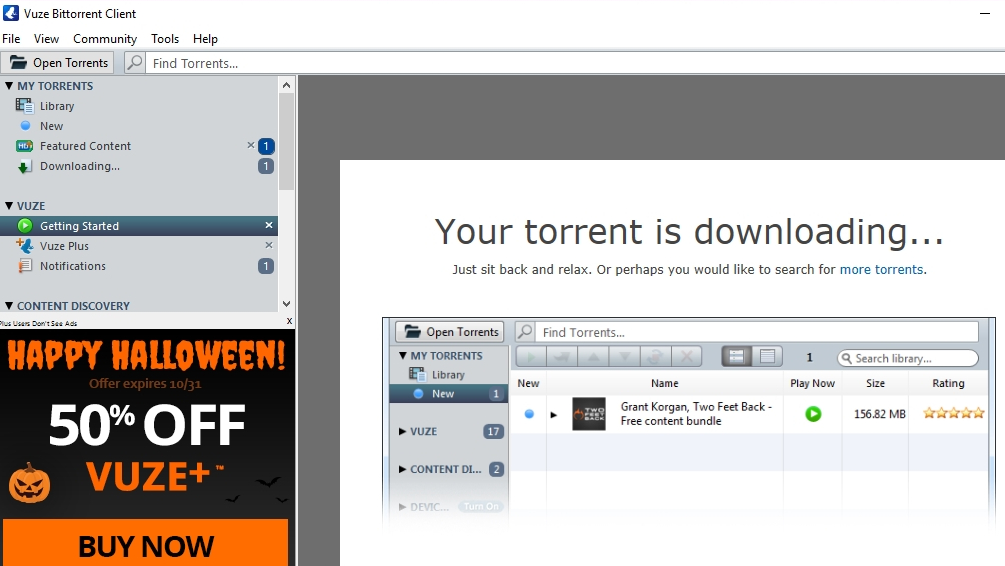The image size is (1005, 566).
Task: Focus the Find Torrents search field
Action: point(575,63)
